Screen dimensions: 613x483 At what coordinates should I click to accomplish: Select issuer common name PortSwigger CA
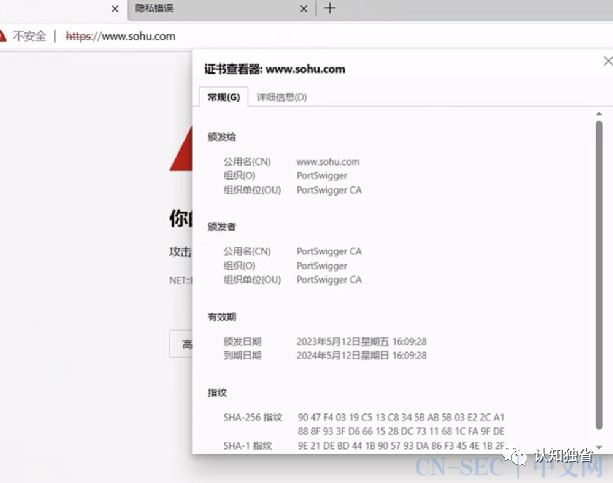329,251
